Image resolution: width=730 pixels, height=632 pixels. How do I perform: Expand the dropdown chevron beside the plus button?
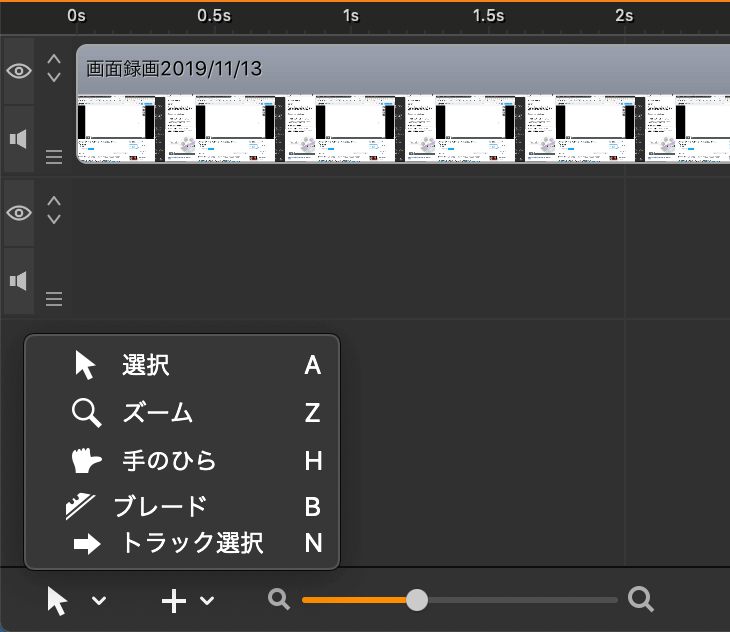207,601
